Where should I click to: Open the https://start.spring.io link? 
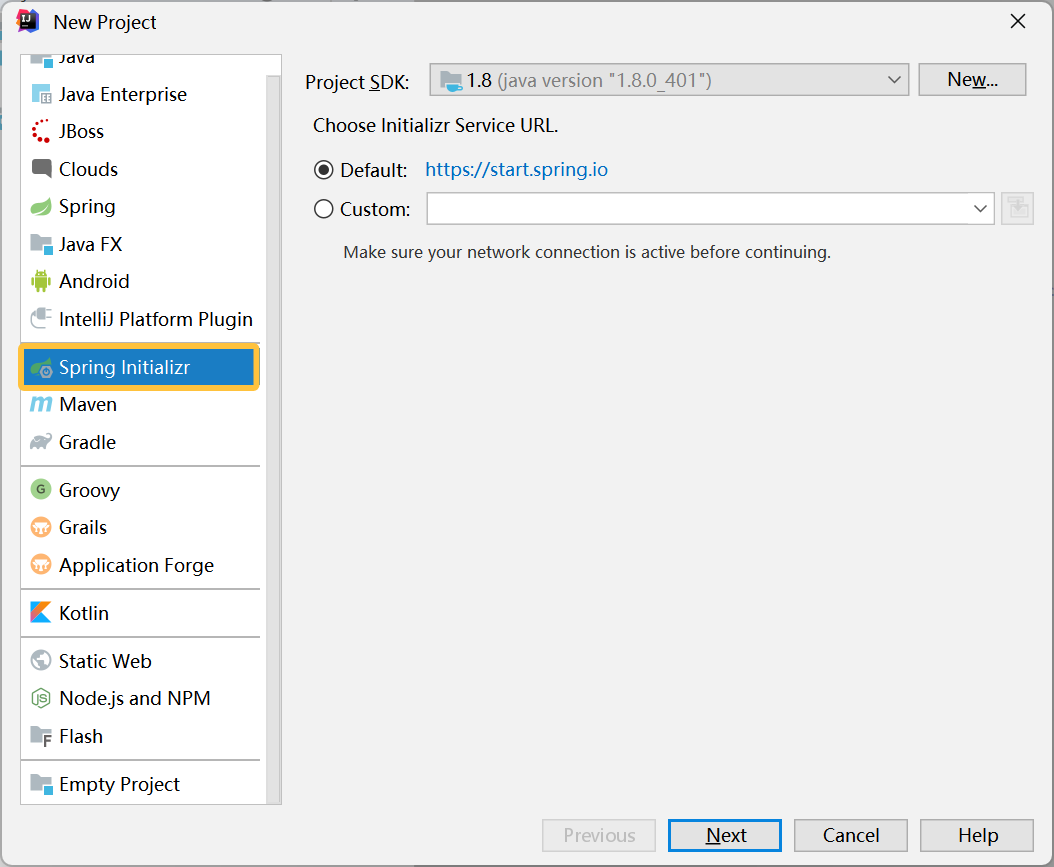tap(516, 169)
